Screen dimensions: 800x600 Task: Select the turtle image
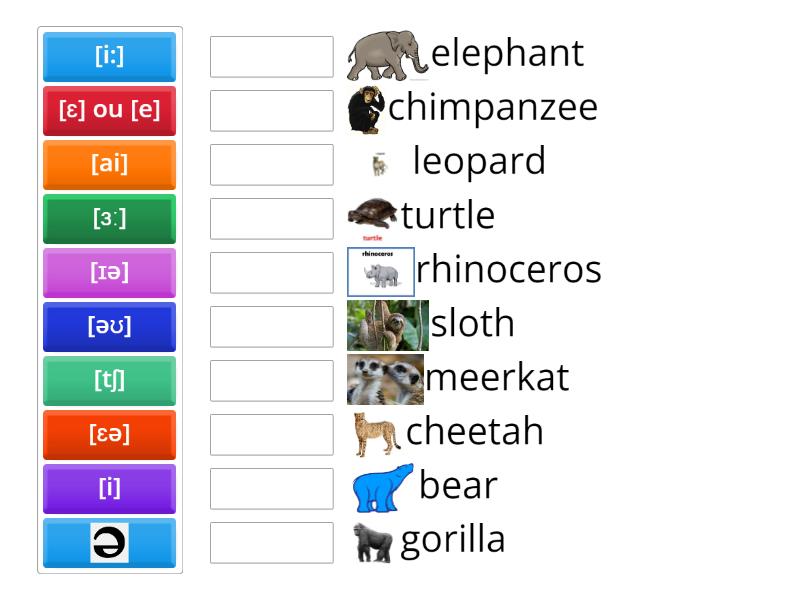click(373, 213)
